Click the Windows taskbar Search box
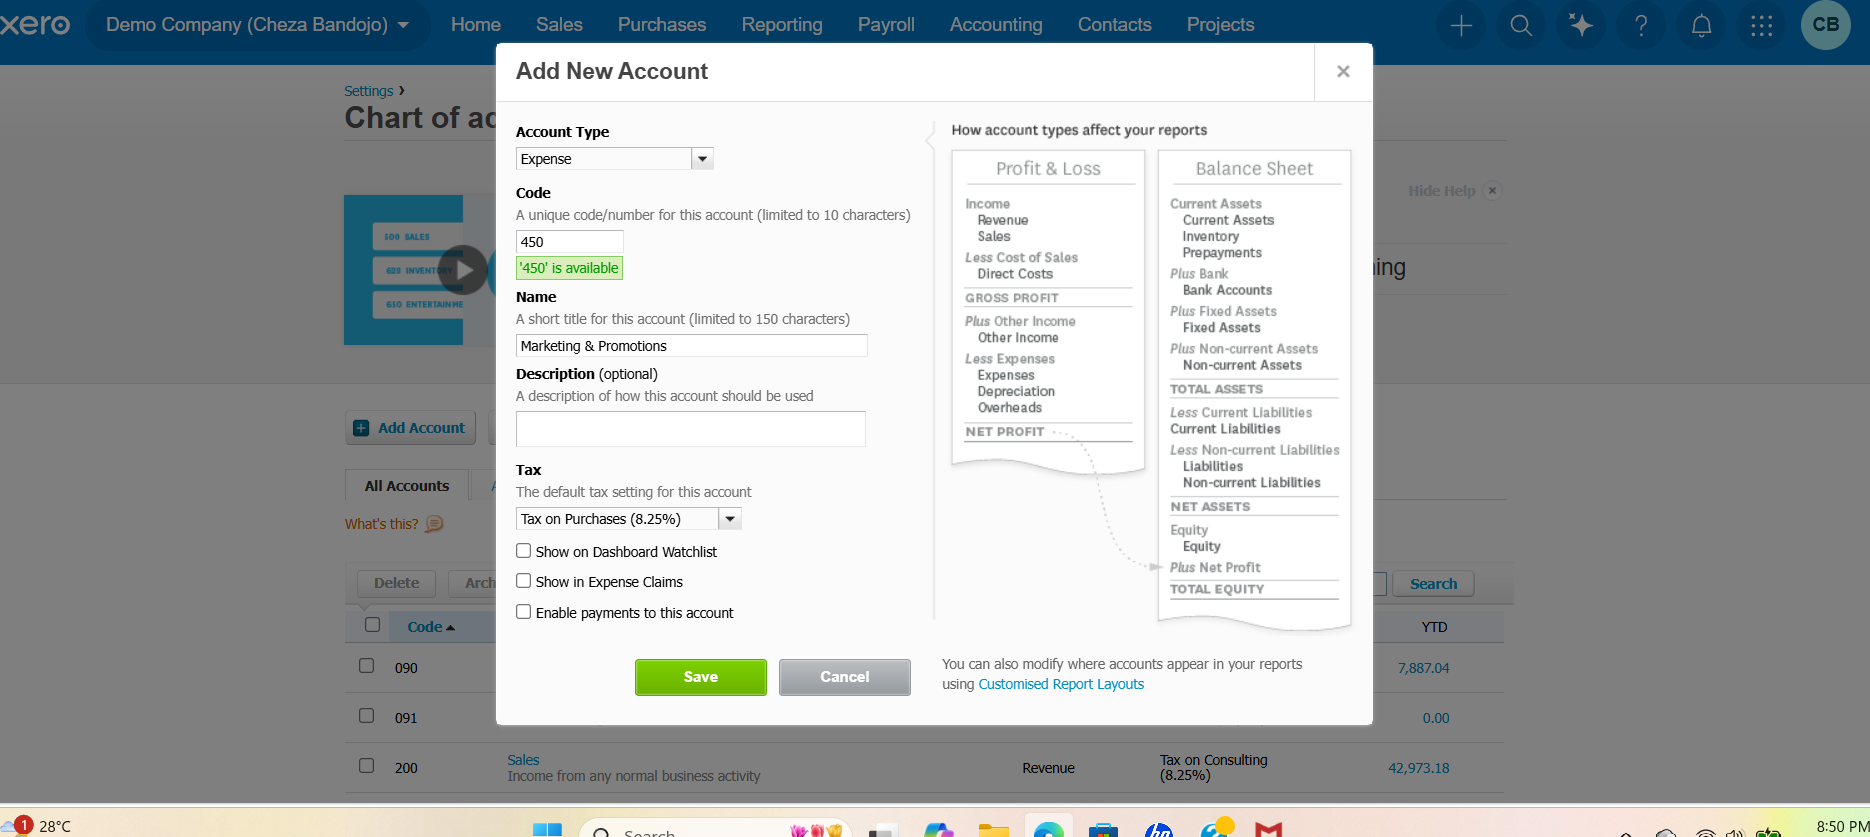Image resolution: width=1870 pixels, height=837 pixels. click(x=714, y=830)
